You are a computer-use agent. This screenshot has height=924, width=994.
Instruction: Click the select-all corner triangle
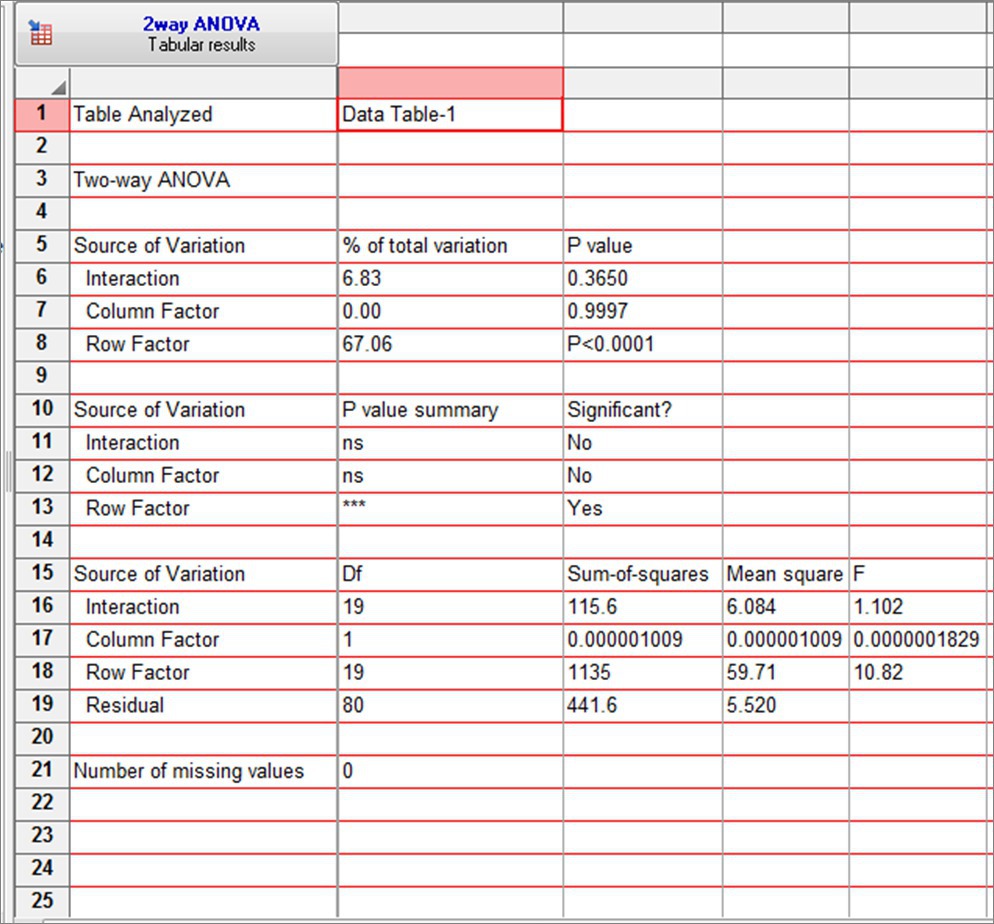[58, 89]
